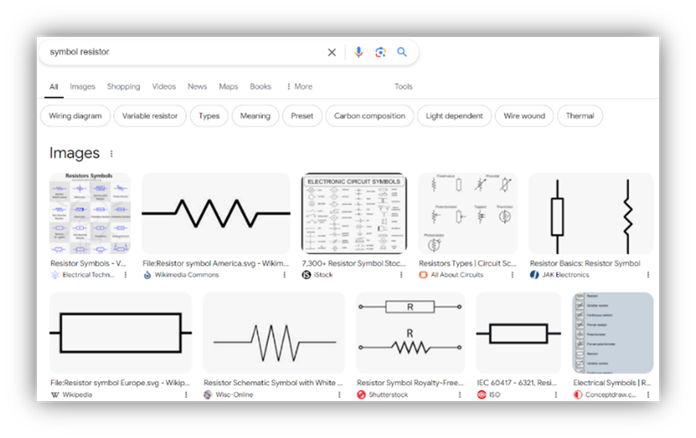Select the Wiring diagram filter chip

[x=78, y=116]
